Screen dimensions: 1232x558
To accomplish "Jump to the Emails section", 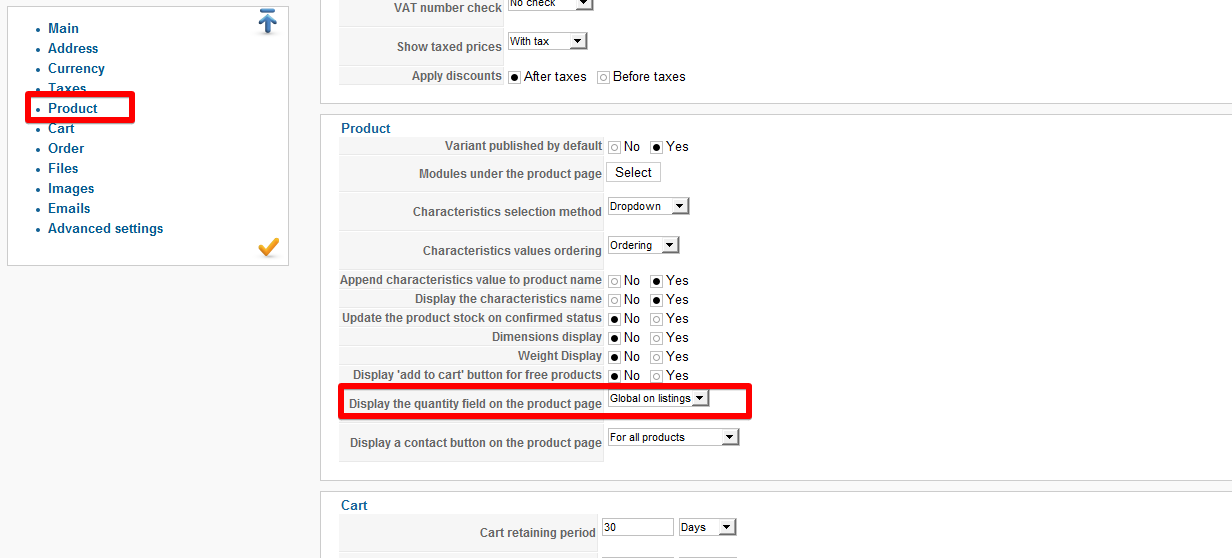I will [69, 208].
